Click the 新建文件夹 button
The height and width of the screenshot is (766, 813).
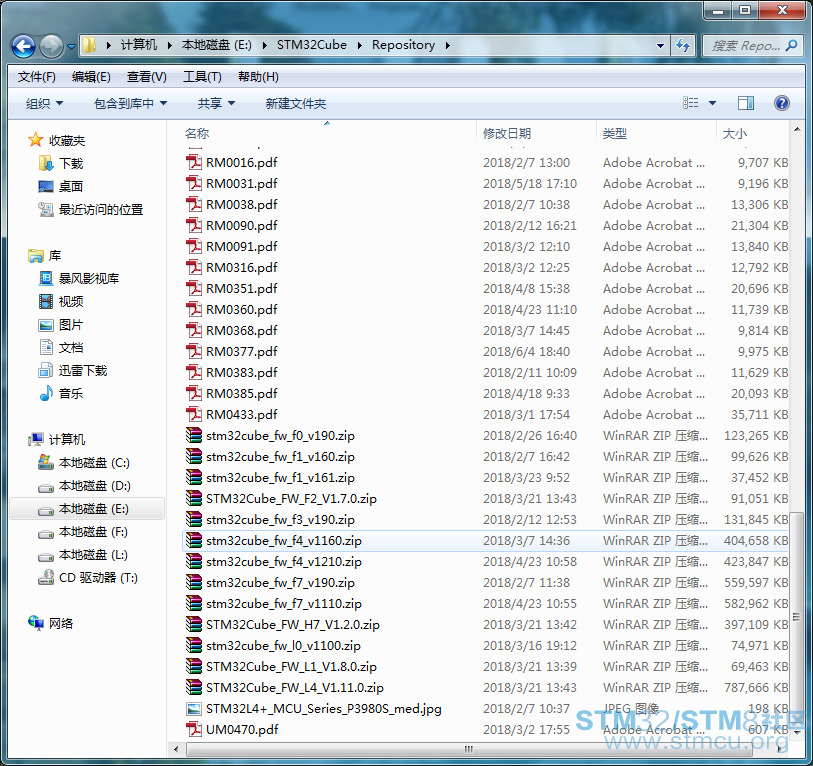(296, 104)
